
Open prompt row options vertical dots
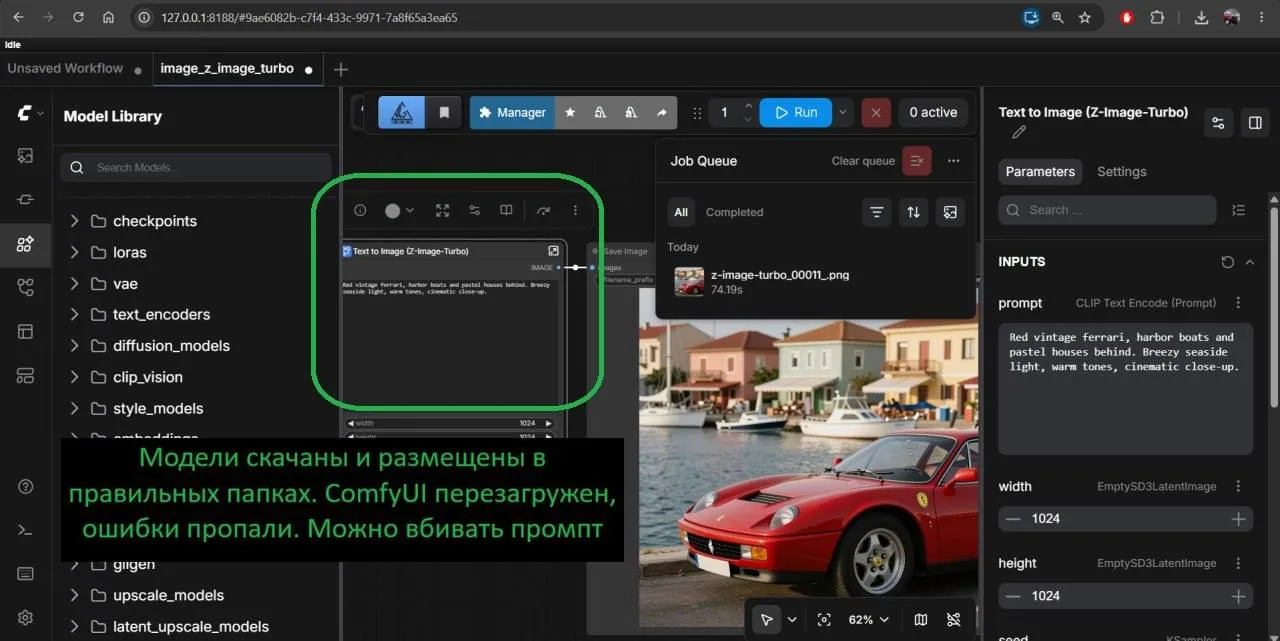[x=1238, y=303]
